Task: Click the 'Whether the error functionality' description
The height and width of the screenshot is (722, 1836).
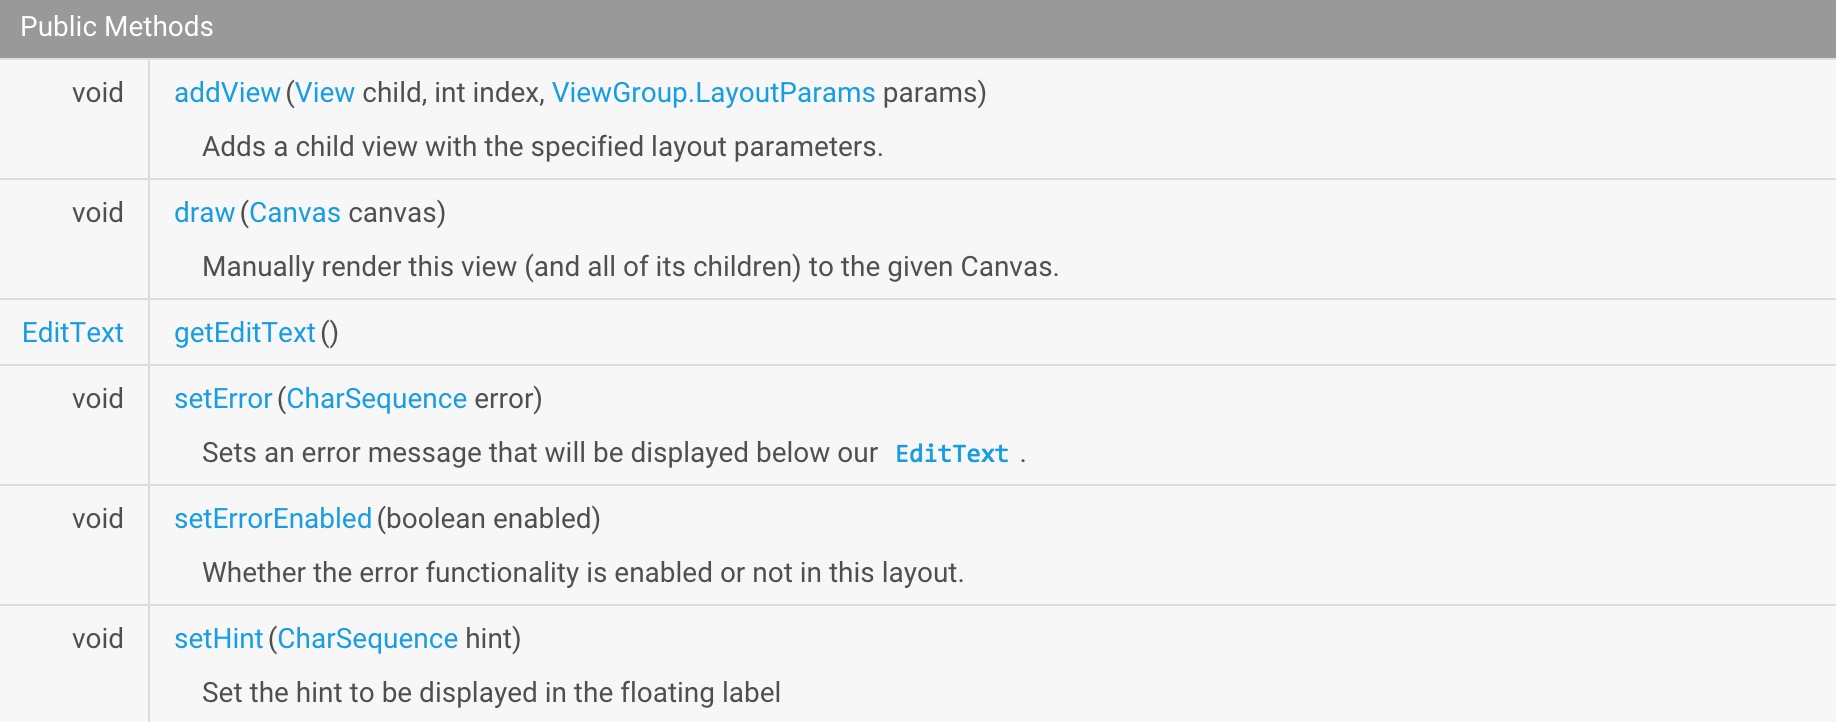Action: [x=583, y=573]
